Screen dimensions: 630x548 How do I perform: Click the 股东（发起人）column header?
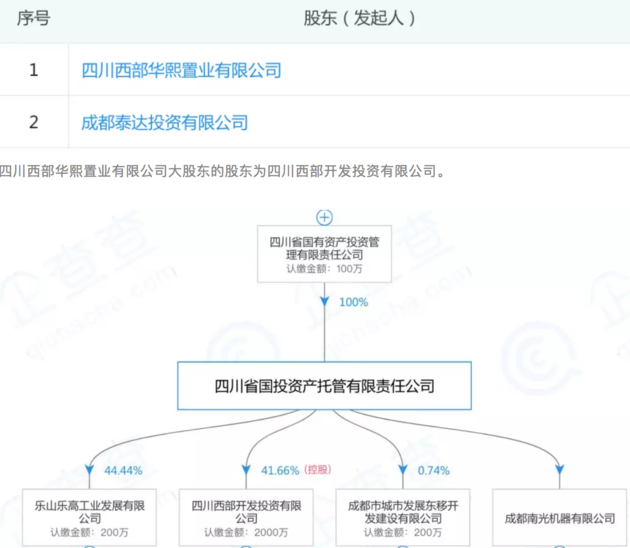pyautogui.click(x=359, y=18)
